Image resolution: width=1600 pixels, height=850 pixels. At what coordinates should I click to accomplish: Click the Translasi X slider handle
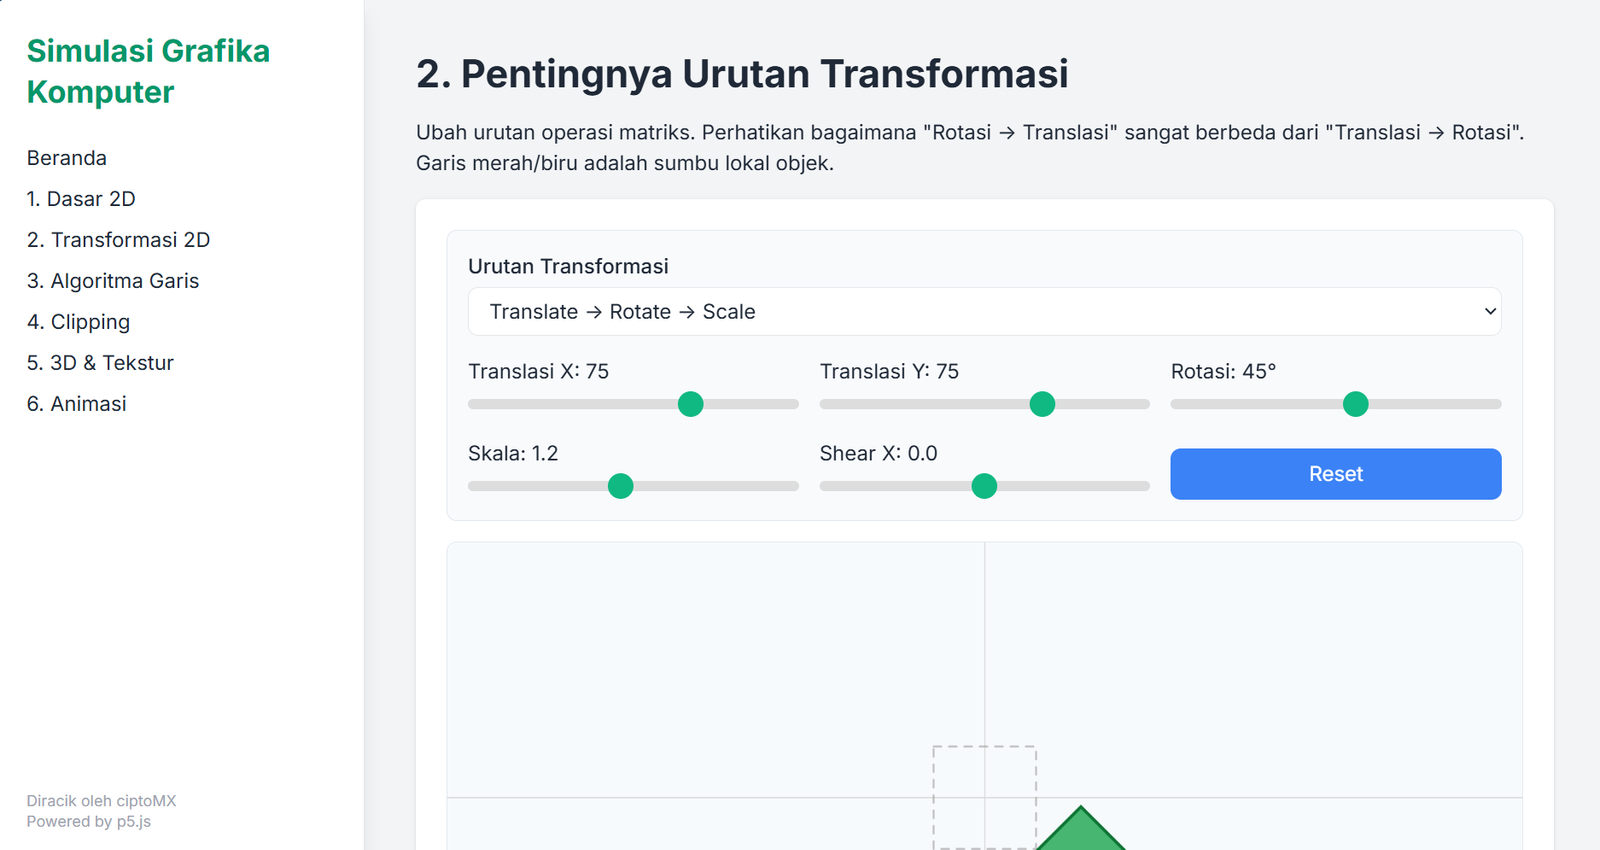(x=690, y=404)
